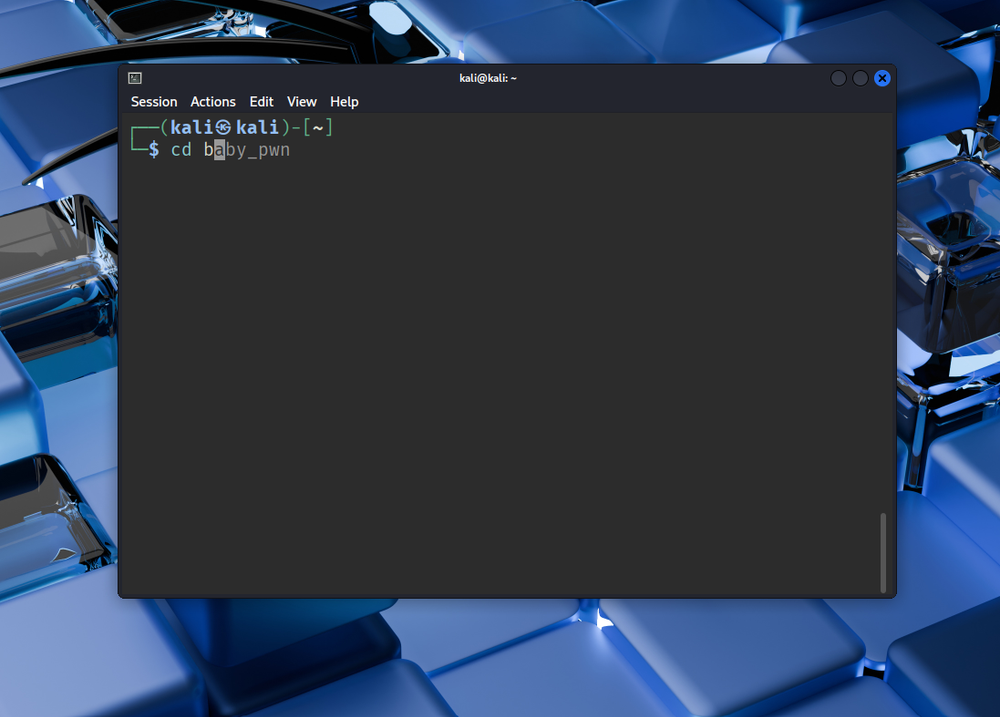This screenshot has width=1000, height=717.
Task: Click the '$' prompt symbol
Action: click(x=154, y=150)
